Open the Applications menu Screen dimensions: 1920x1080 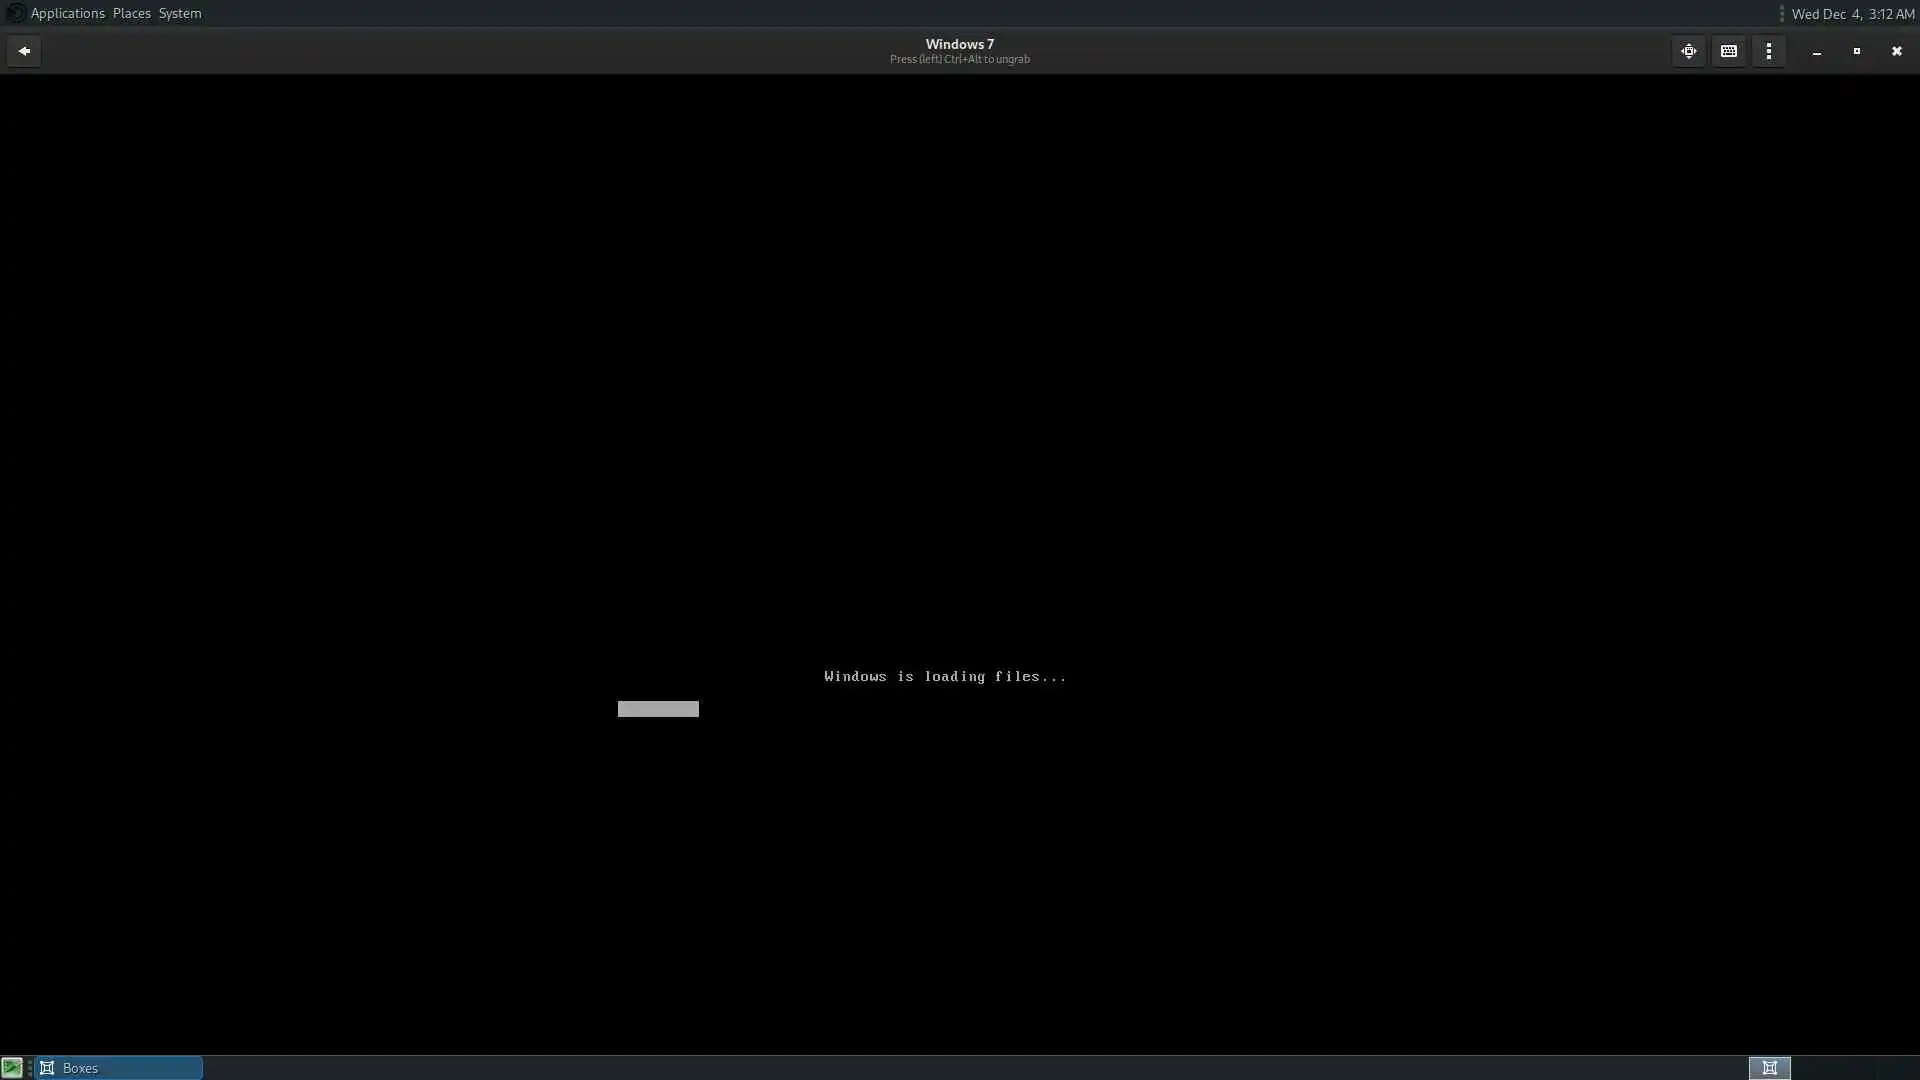pyautogui.click(x=67, y=13)
